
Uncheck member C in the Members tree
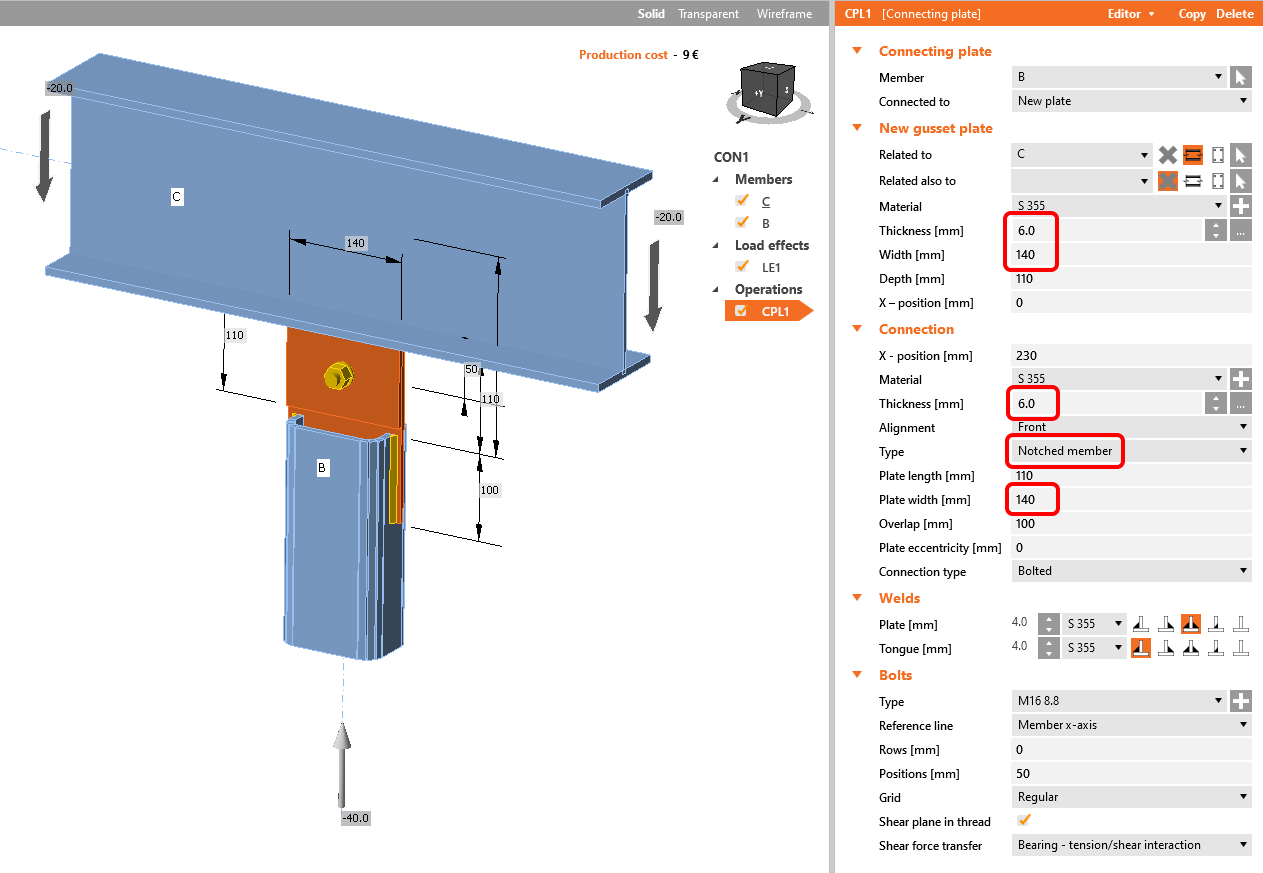click(742, 200)
